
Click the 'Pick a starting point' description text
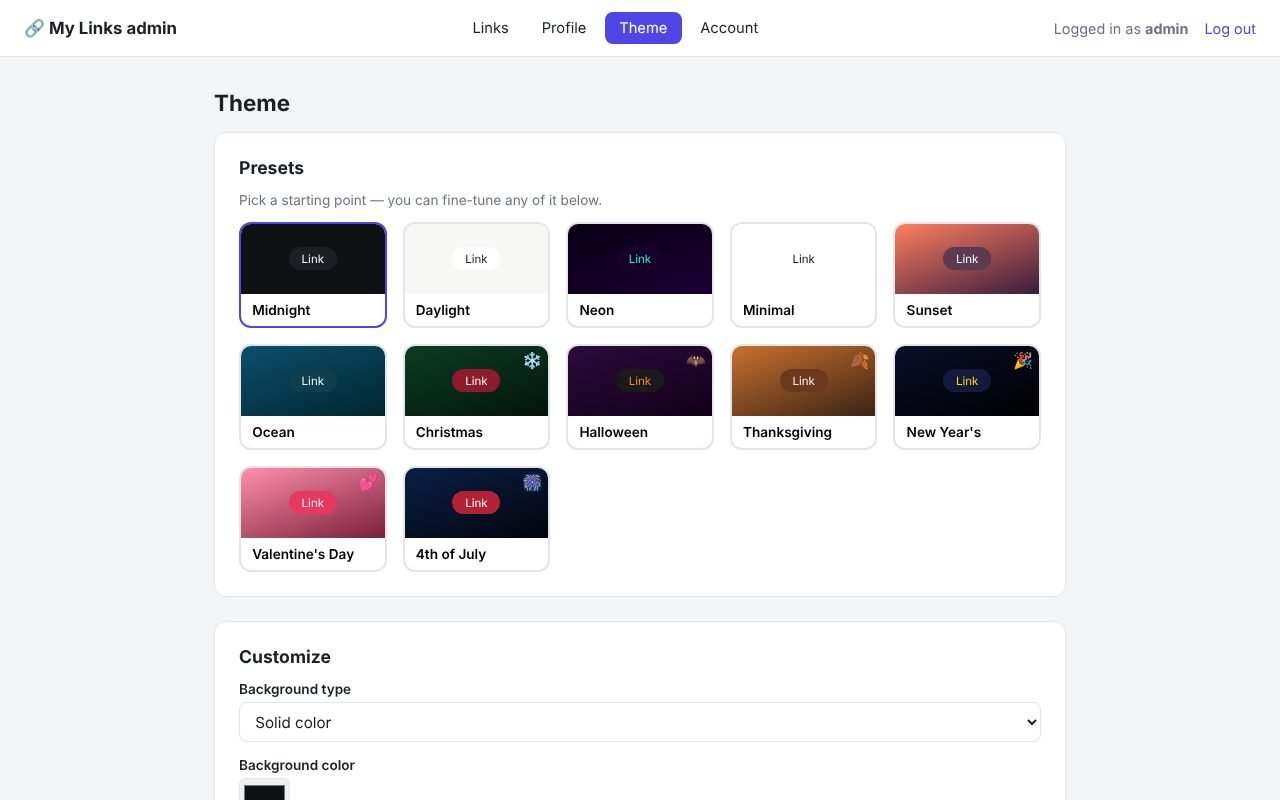pos(420,200)
